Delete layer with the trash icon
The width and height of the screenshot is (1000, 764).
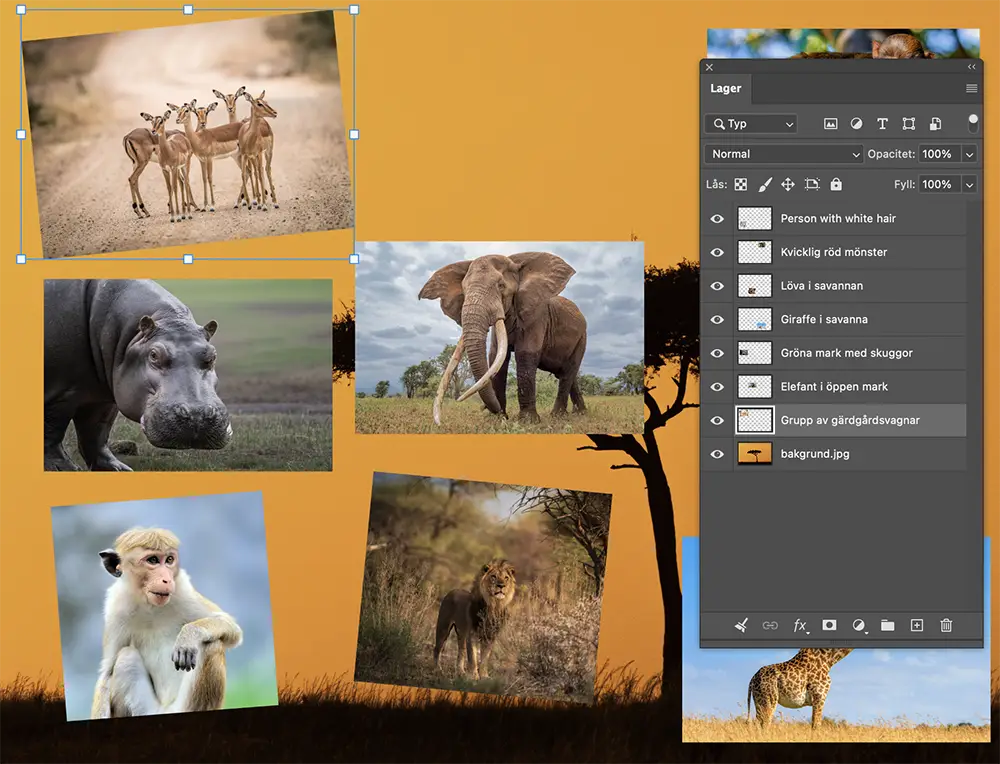(947, 625)
